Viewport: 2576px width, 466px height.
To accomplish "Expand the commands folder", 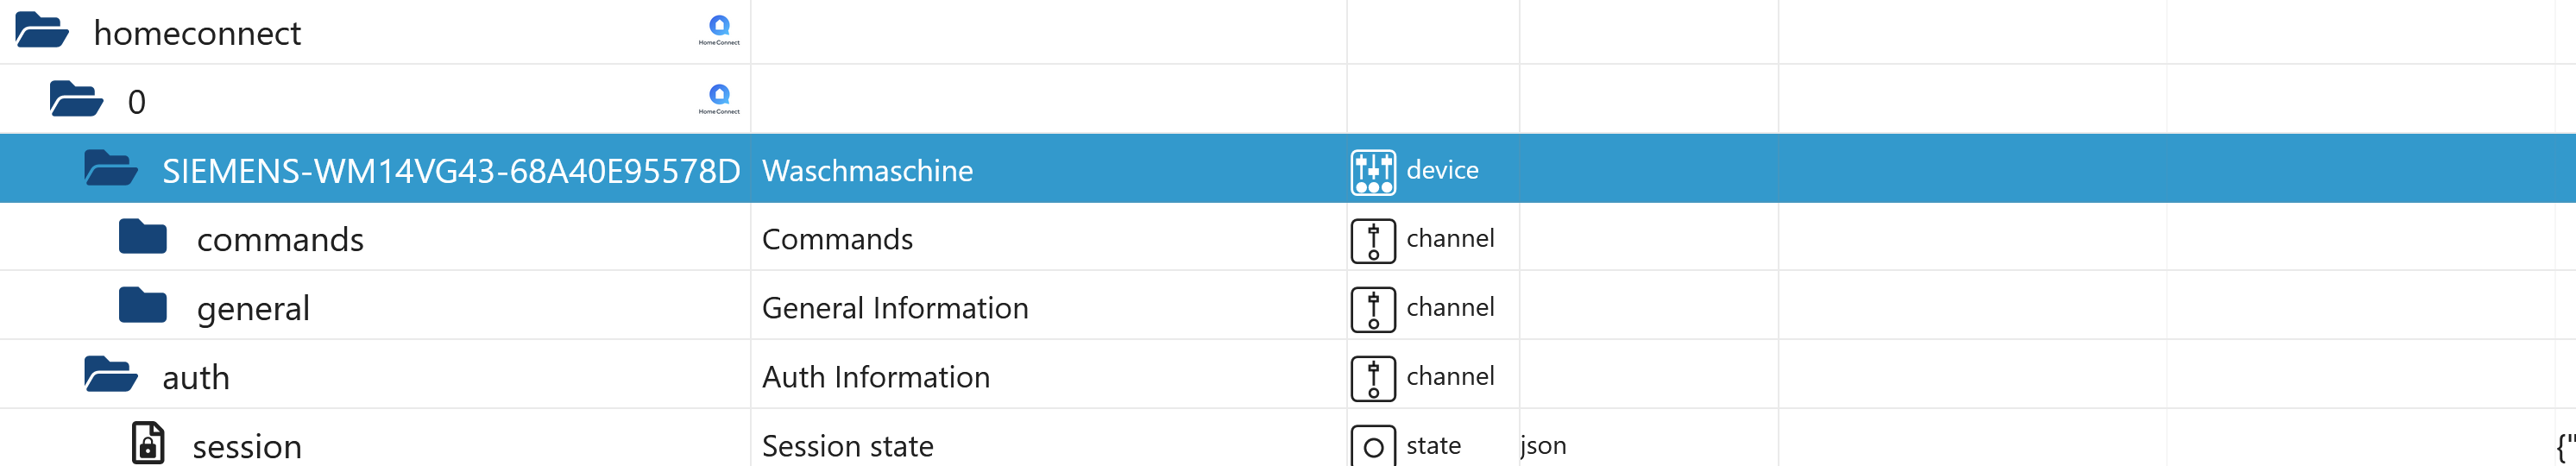I will pos(143,238).
